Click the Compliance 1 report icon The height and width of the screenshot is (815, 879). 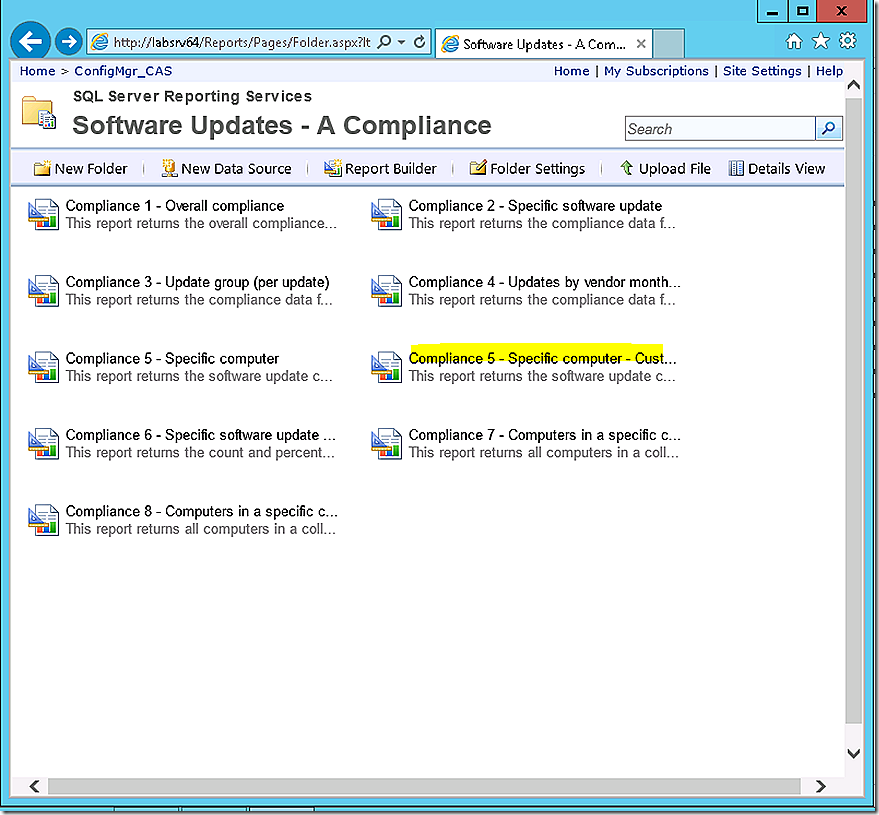click(44, 214)
